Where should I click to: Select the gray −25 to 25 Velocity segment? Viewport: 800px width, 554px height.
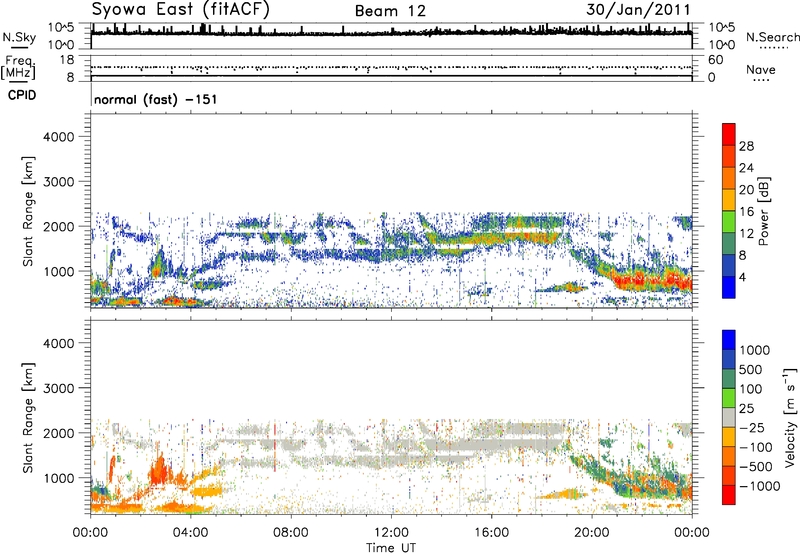(729, 418)
